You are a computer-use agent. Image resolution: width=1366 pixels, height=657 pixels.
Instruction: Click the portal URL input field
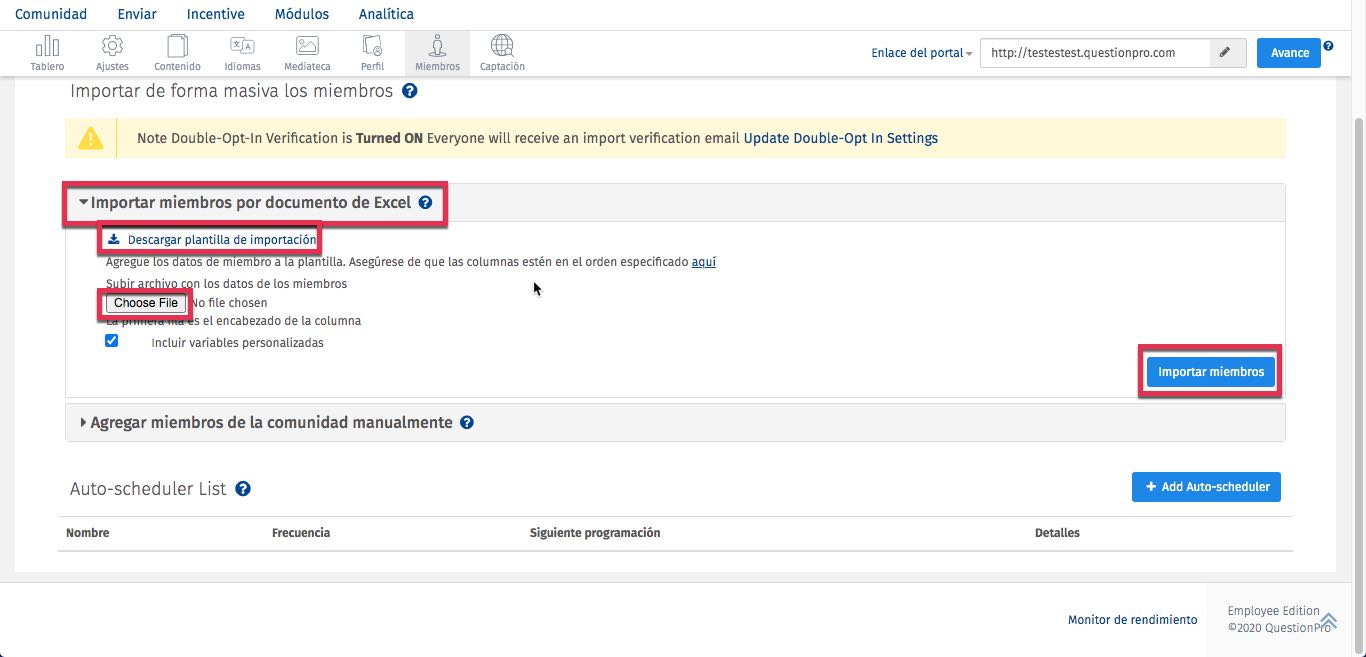[x=1095, y=53]
